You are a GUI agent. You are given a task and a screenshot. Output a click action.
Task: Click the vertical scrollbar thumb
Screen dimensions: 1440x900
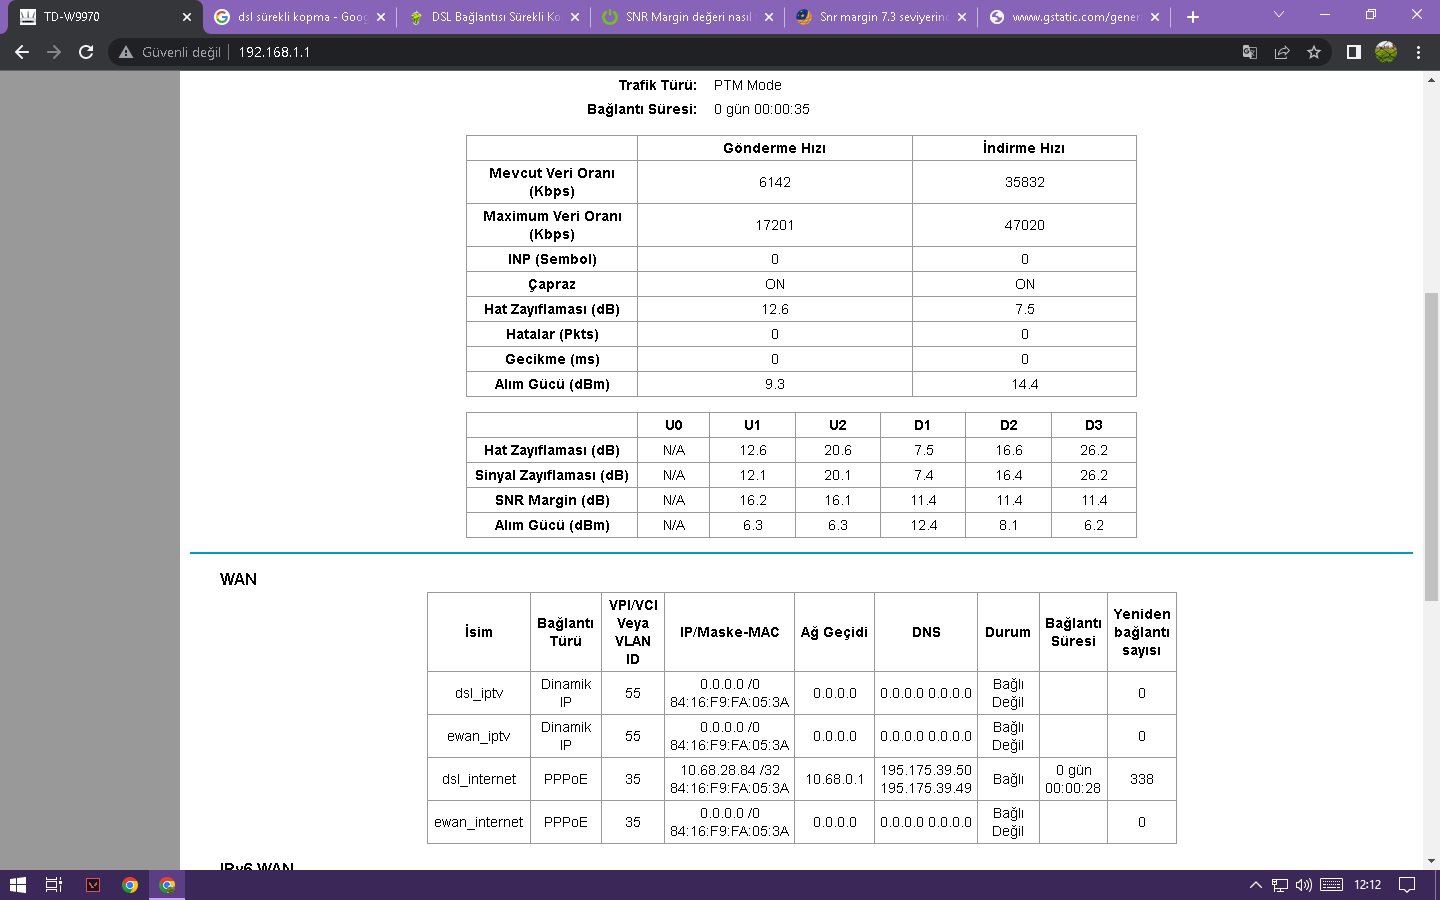point(1431,446)
